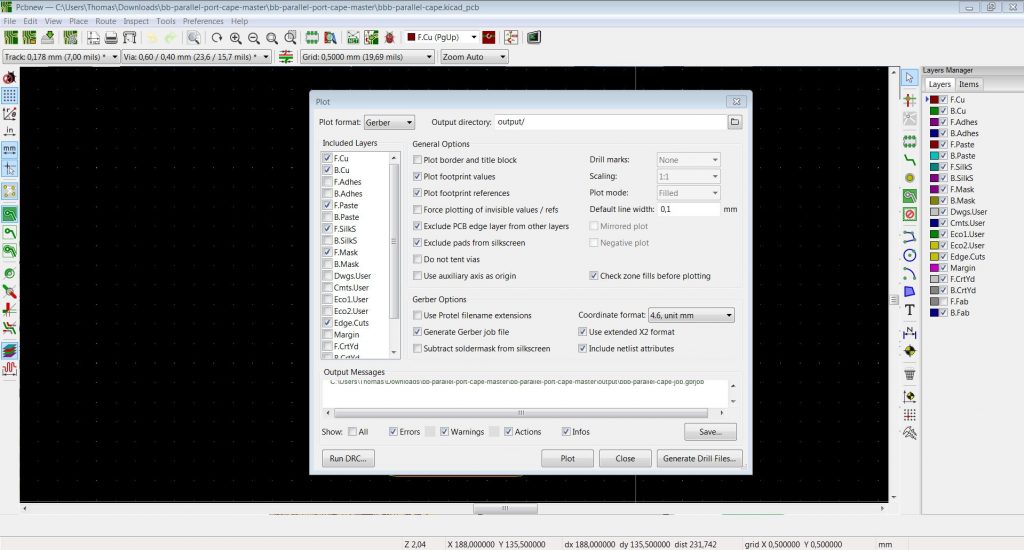
Task: Browse for output directory folder icon
Action: click(x=734, y=122)
